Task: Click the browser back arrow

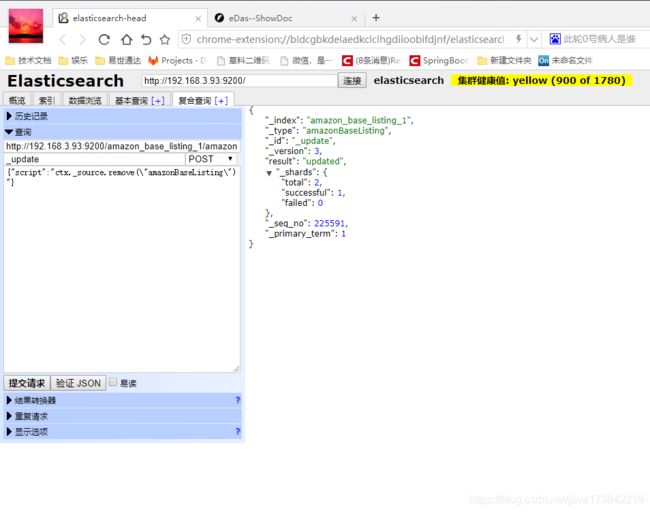Action: (62, 39)
